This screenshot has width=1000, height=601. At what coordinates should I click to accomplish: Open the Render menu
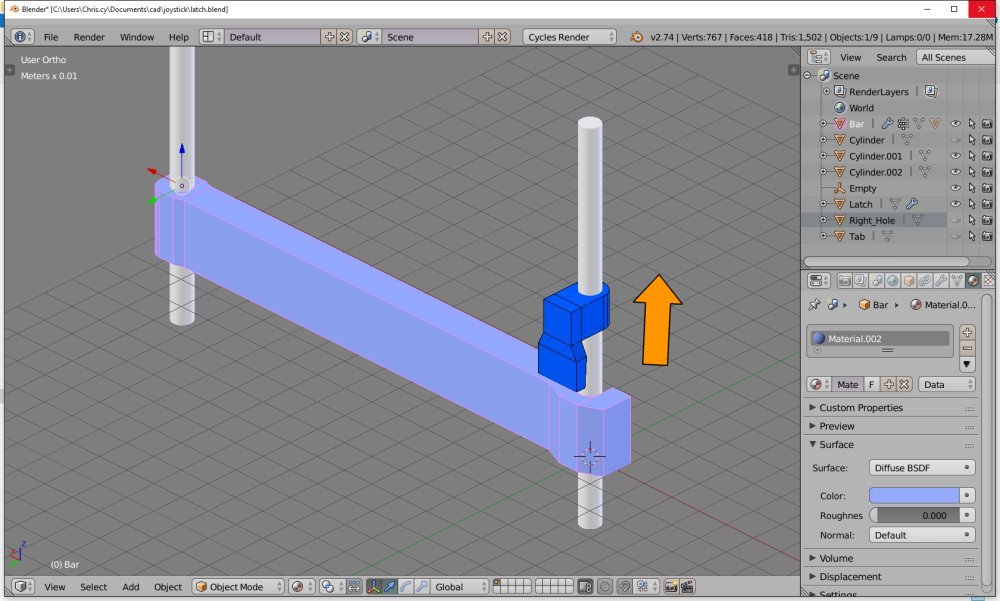tap(89, 37)
